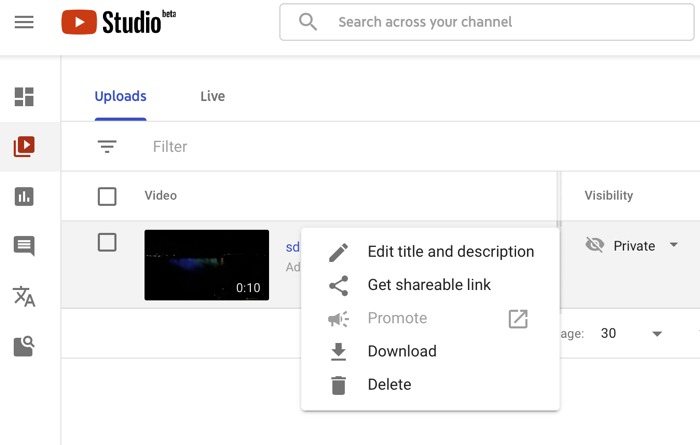Viewport: 700px width, 445px height.
Task: Click the external link icon beside Promote
Action: click(518, 319)
